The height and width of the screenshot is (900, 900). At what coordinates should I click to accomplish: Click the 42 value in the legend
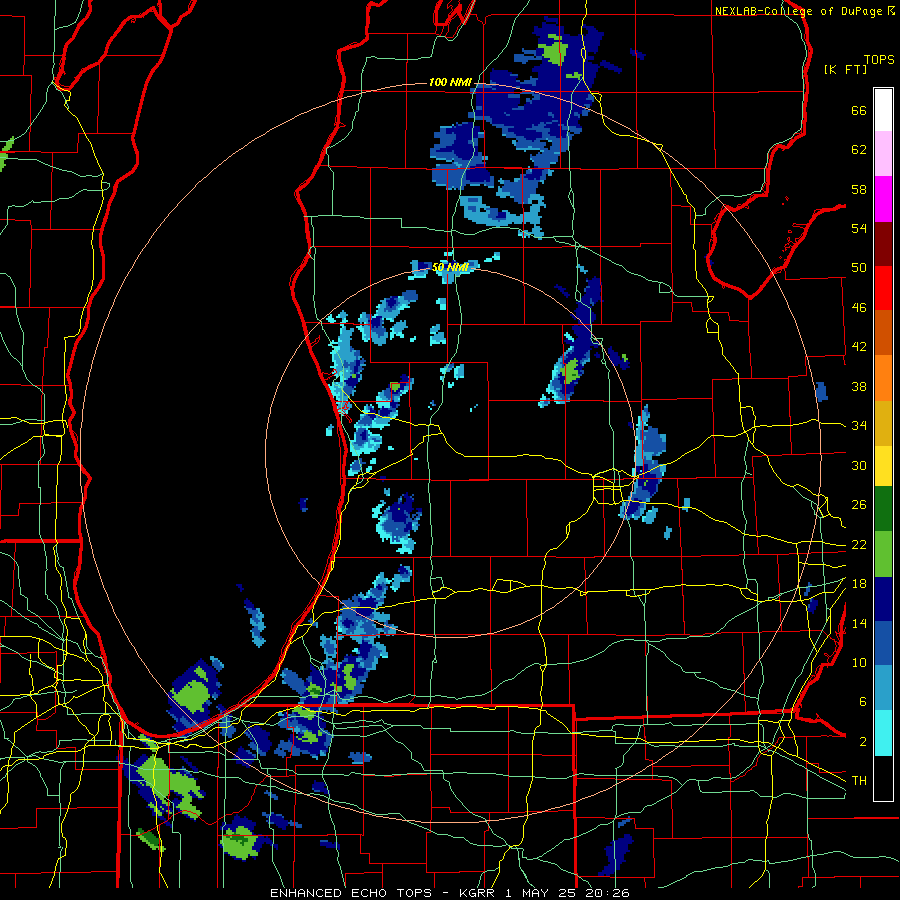click(x=859, y=347)
